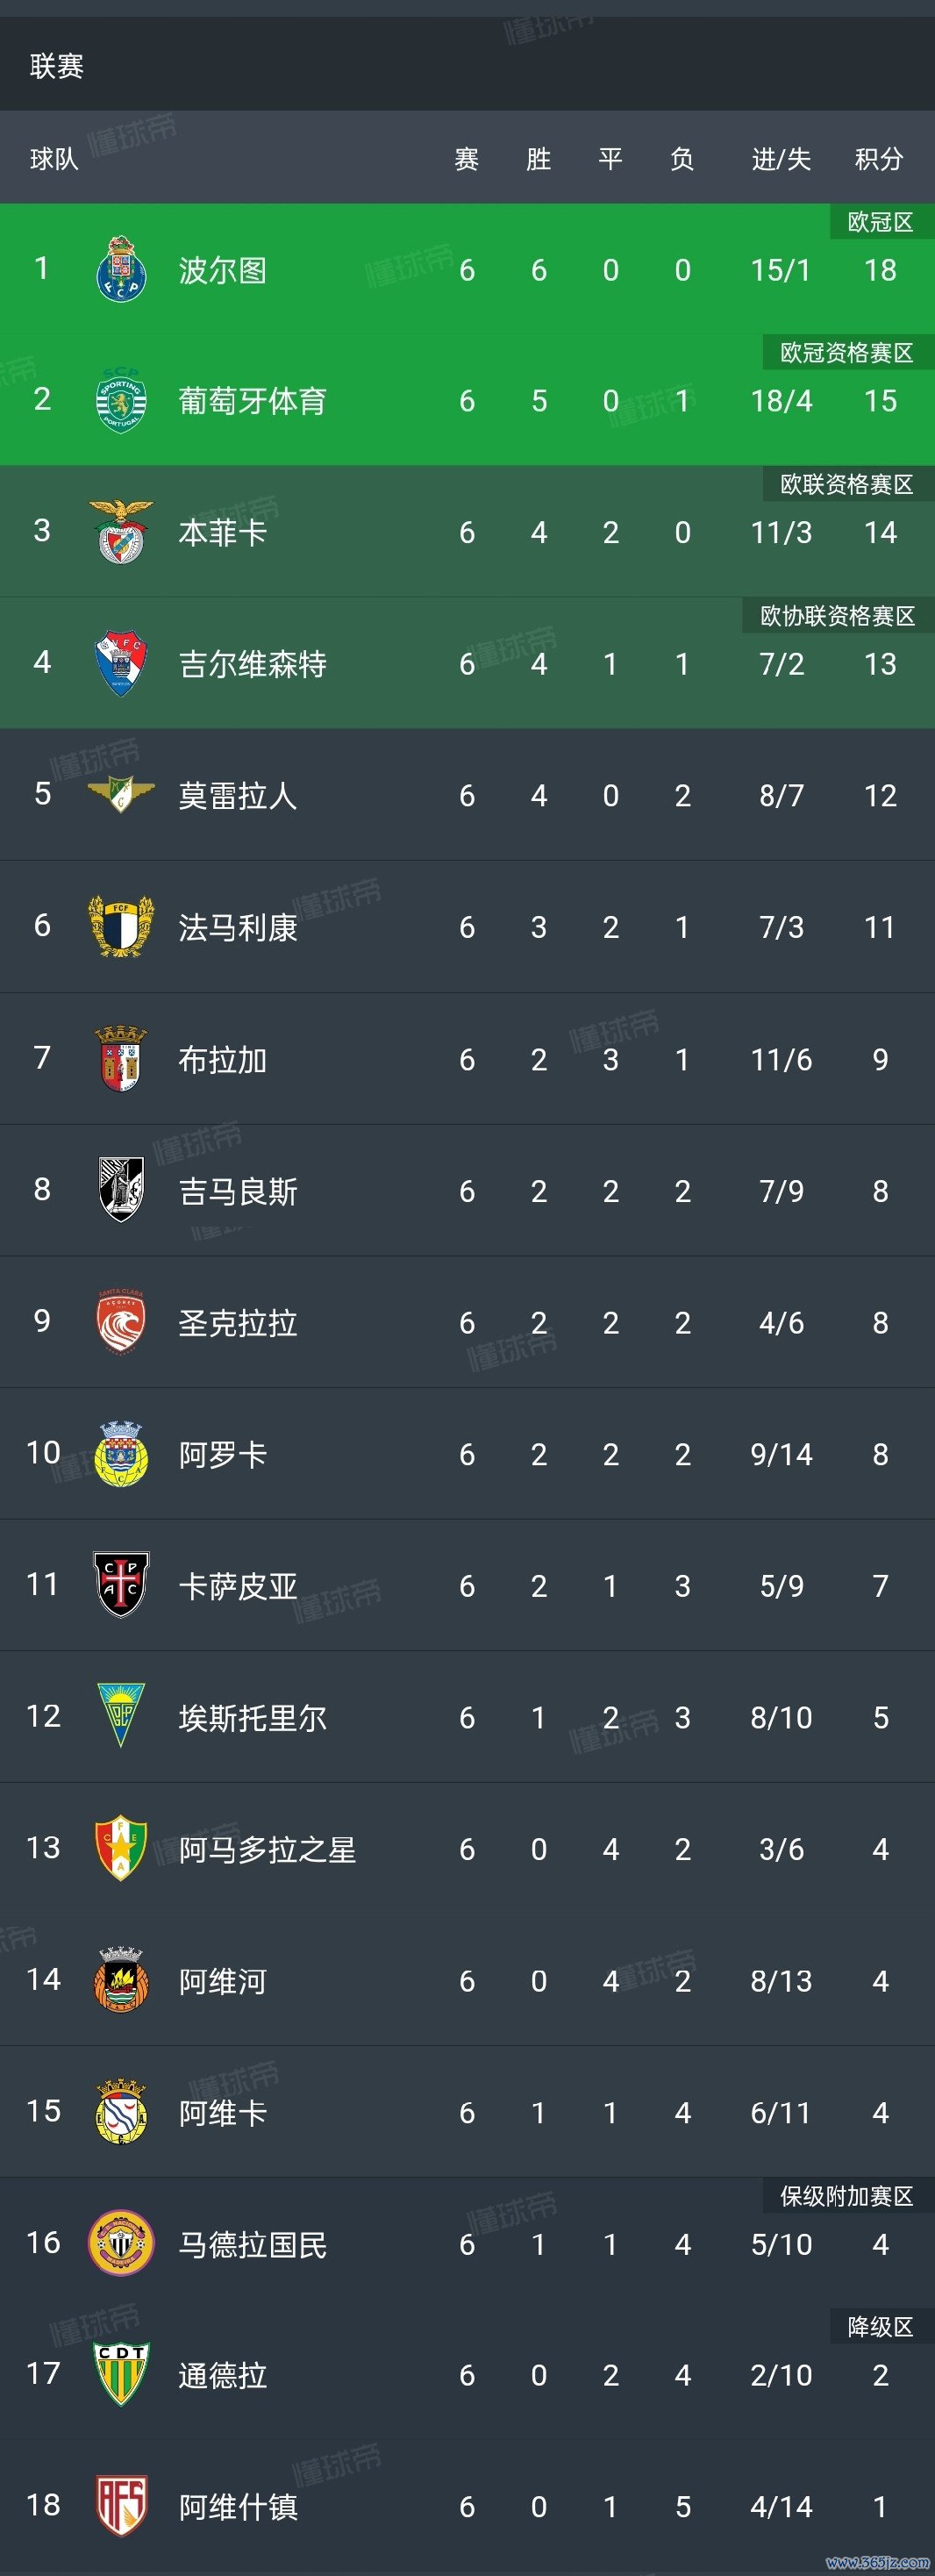Viewport: 935px width, 2576px height.
Task: Click the 法马利康 shield crest icon
Action: [x=121, y=926]
